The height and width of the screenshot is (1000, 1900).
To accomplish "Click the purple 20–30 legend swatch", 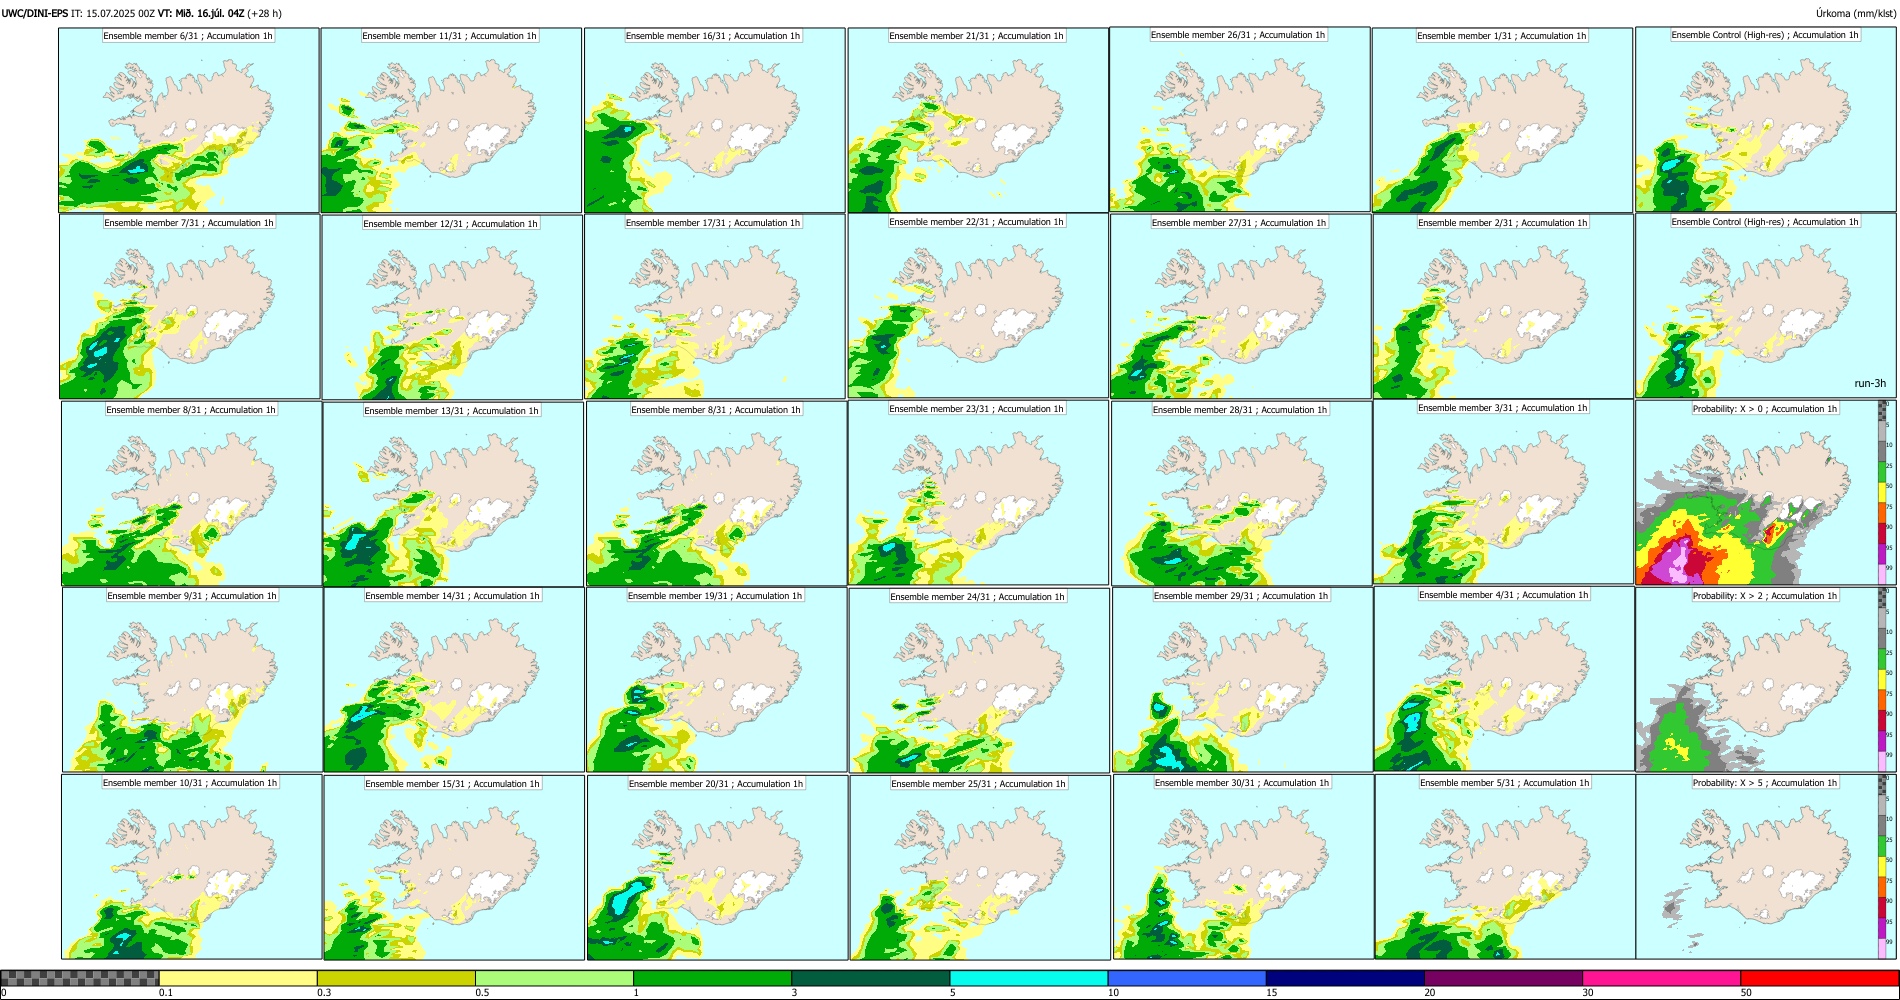I will pos(1503,978).
